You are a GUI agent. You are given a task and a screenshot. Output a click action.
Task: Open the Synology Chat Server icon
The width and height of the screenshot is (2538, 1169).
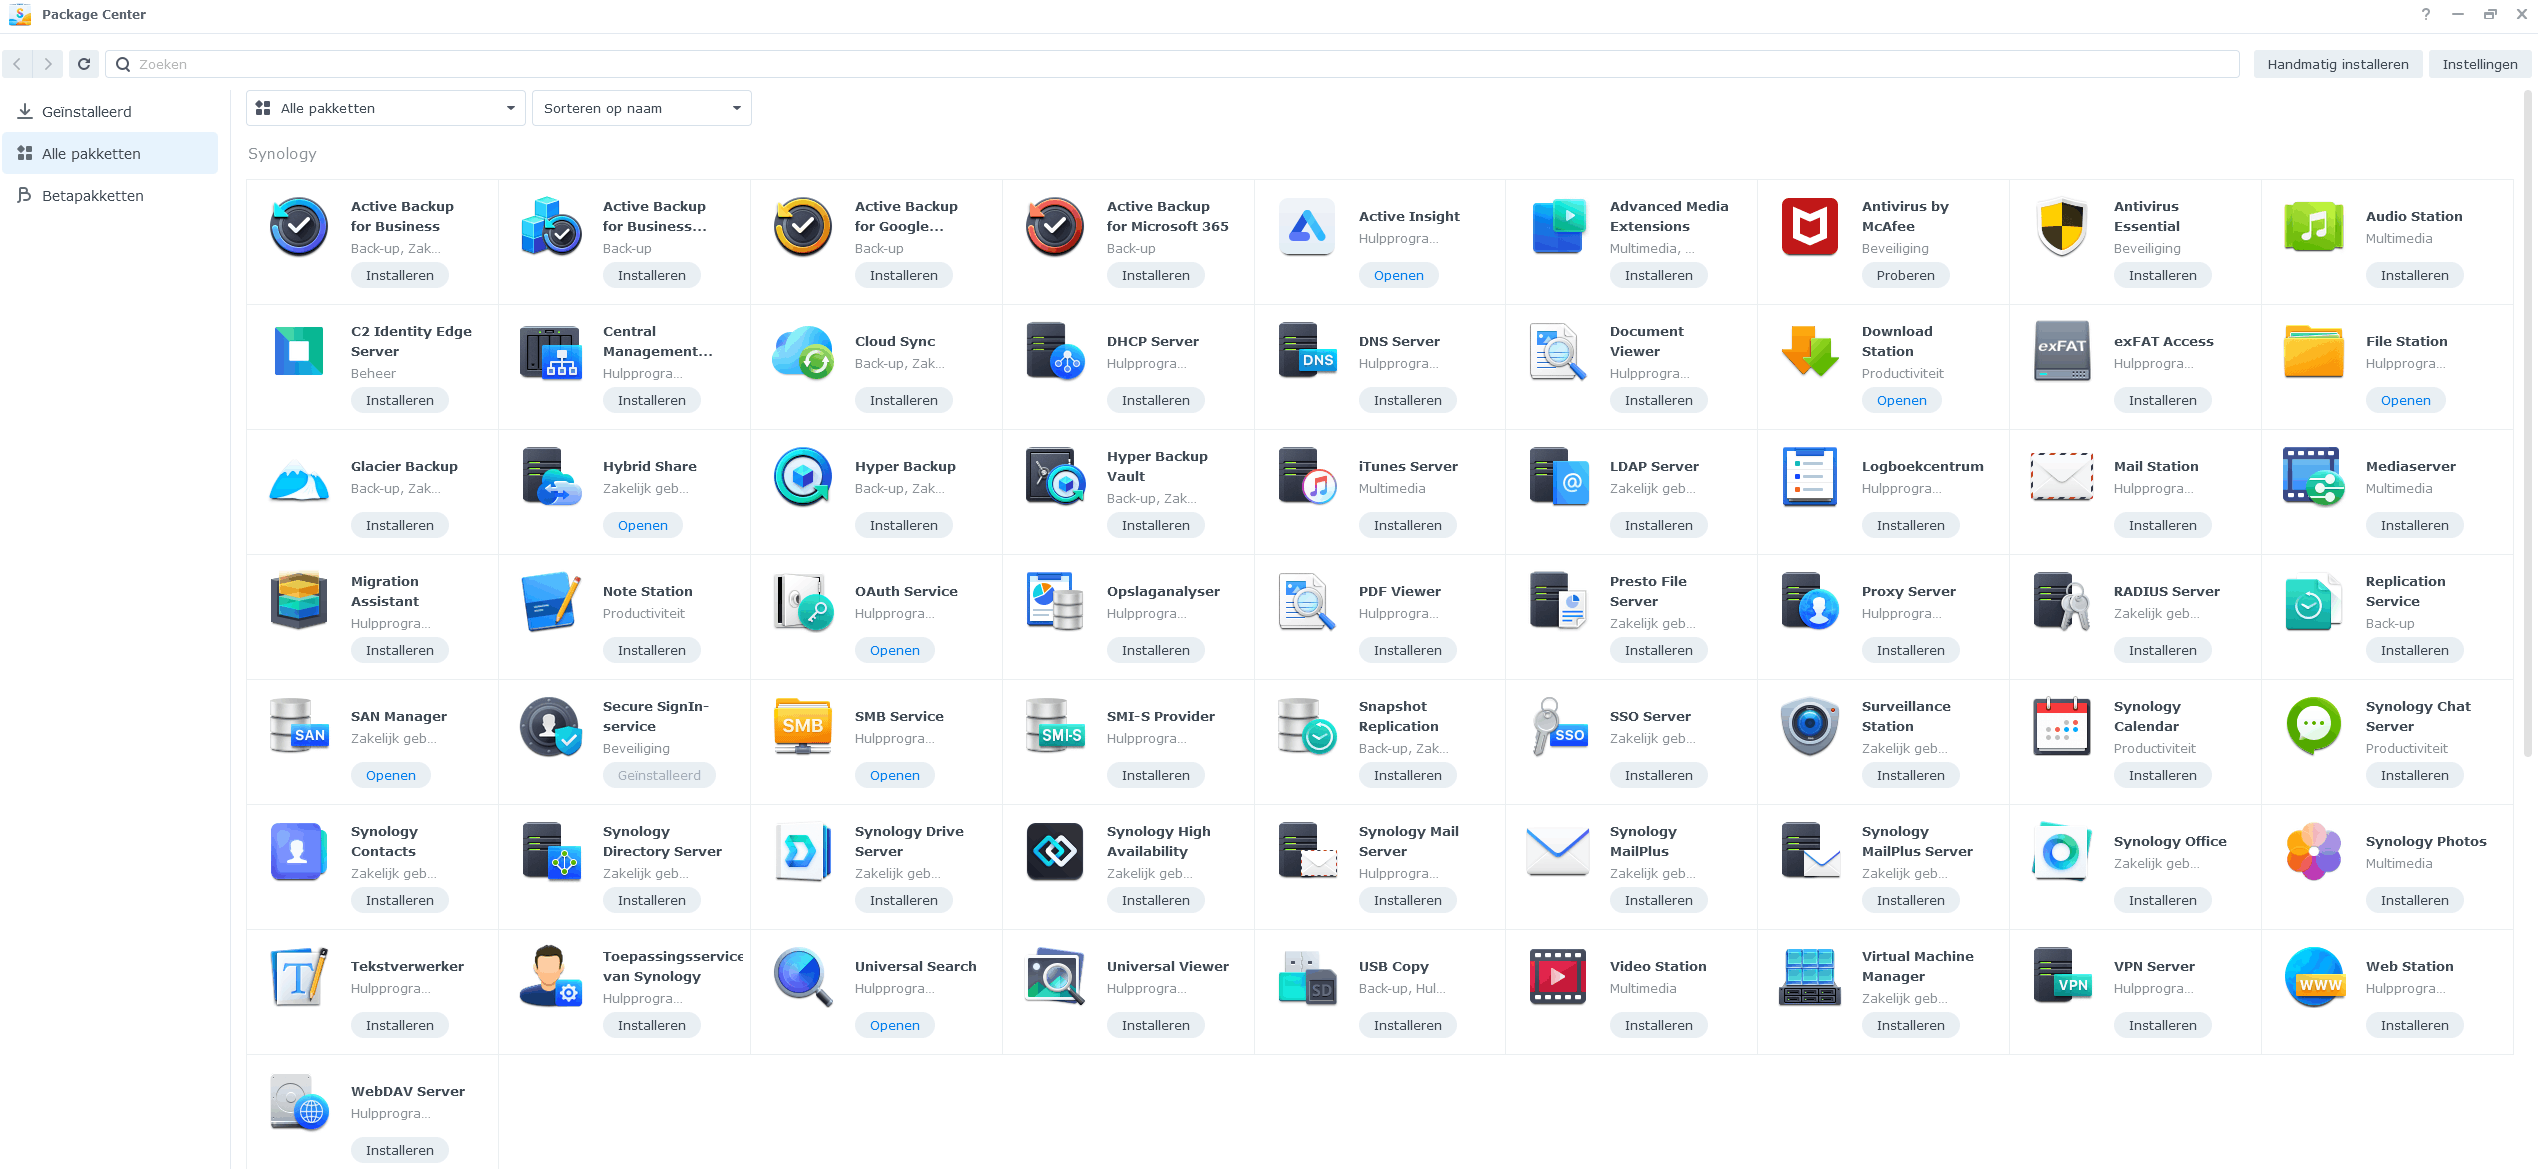click(x=2313, y=727)
